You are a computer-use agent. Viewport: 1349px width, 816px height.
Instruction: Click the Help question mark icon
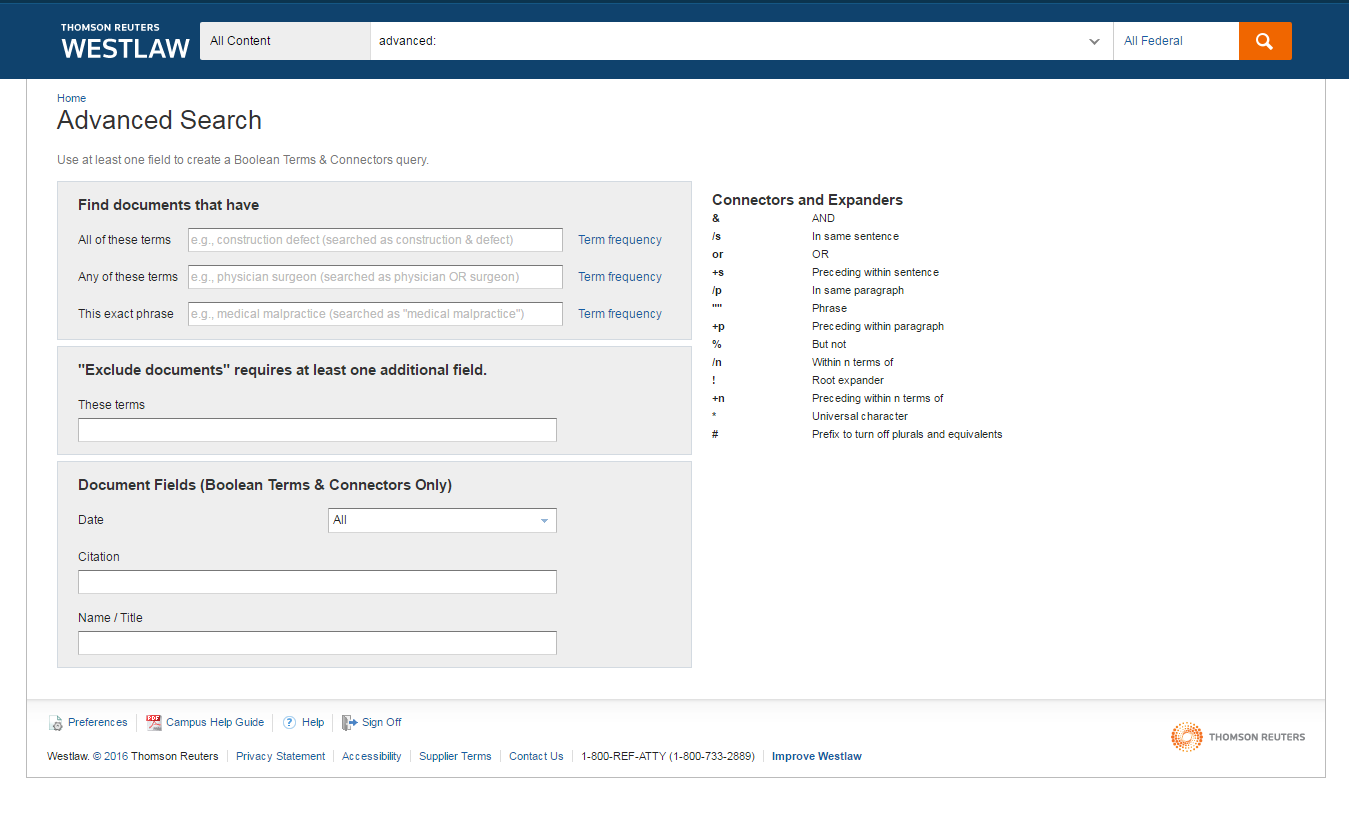289,722
